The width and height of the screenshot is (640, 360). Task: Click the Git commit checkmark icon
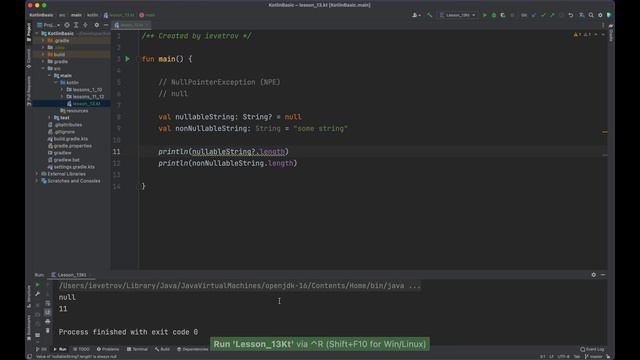543,15
